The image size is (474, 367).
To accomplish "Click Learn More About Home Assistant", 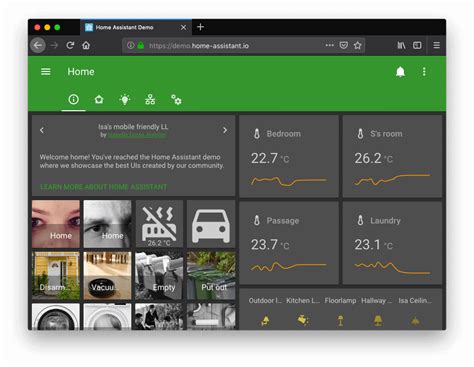I will pyautogui.click(x=103, y=187).
